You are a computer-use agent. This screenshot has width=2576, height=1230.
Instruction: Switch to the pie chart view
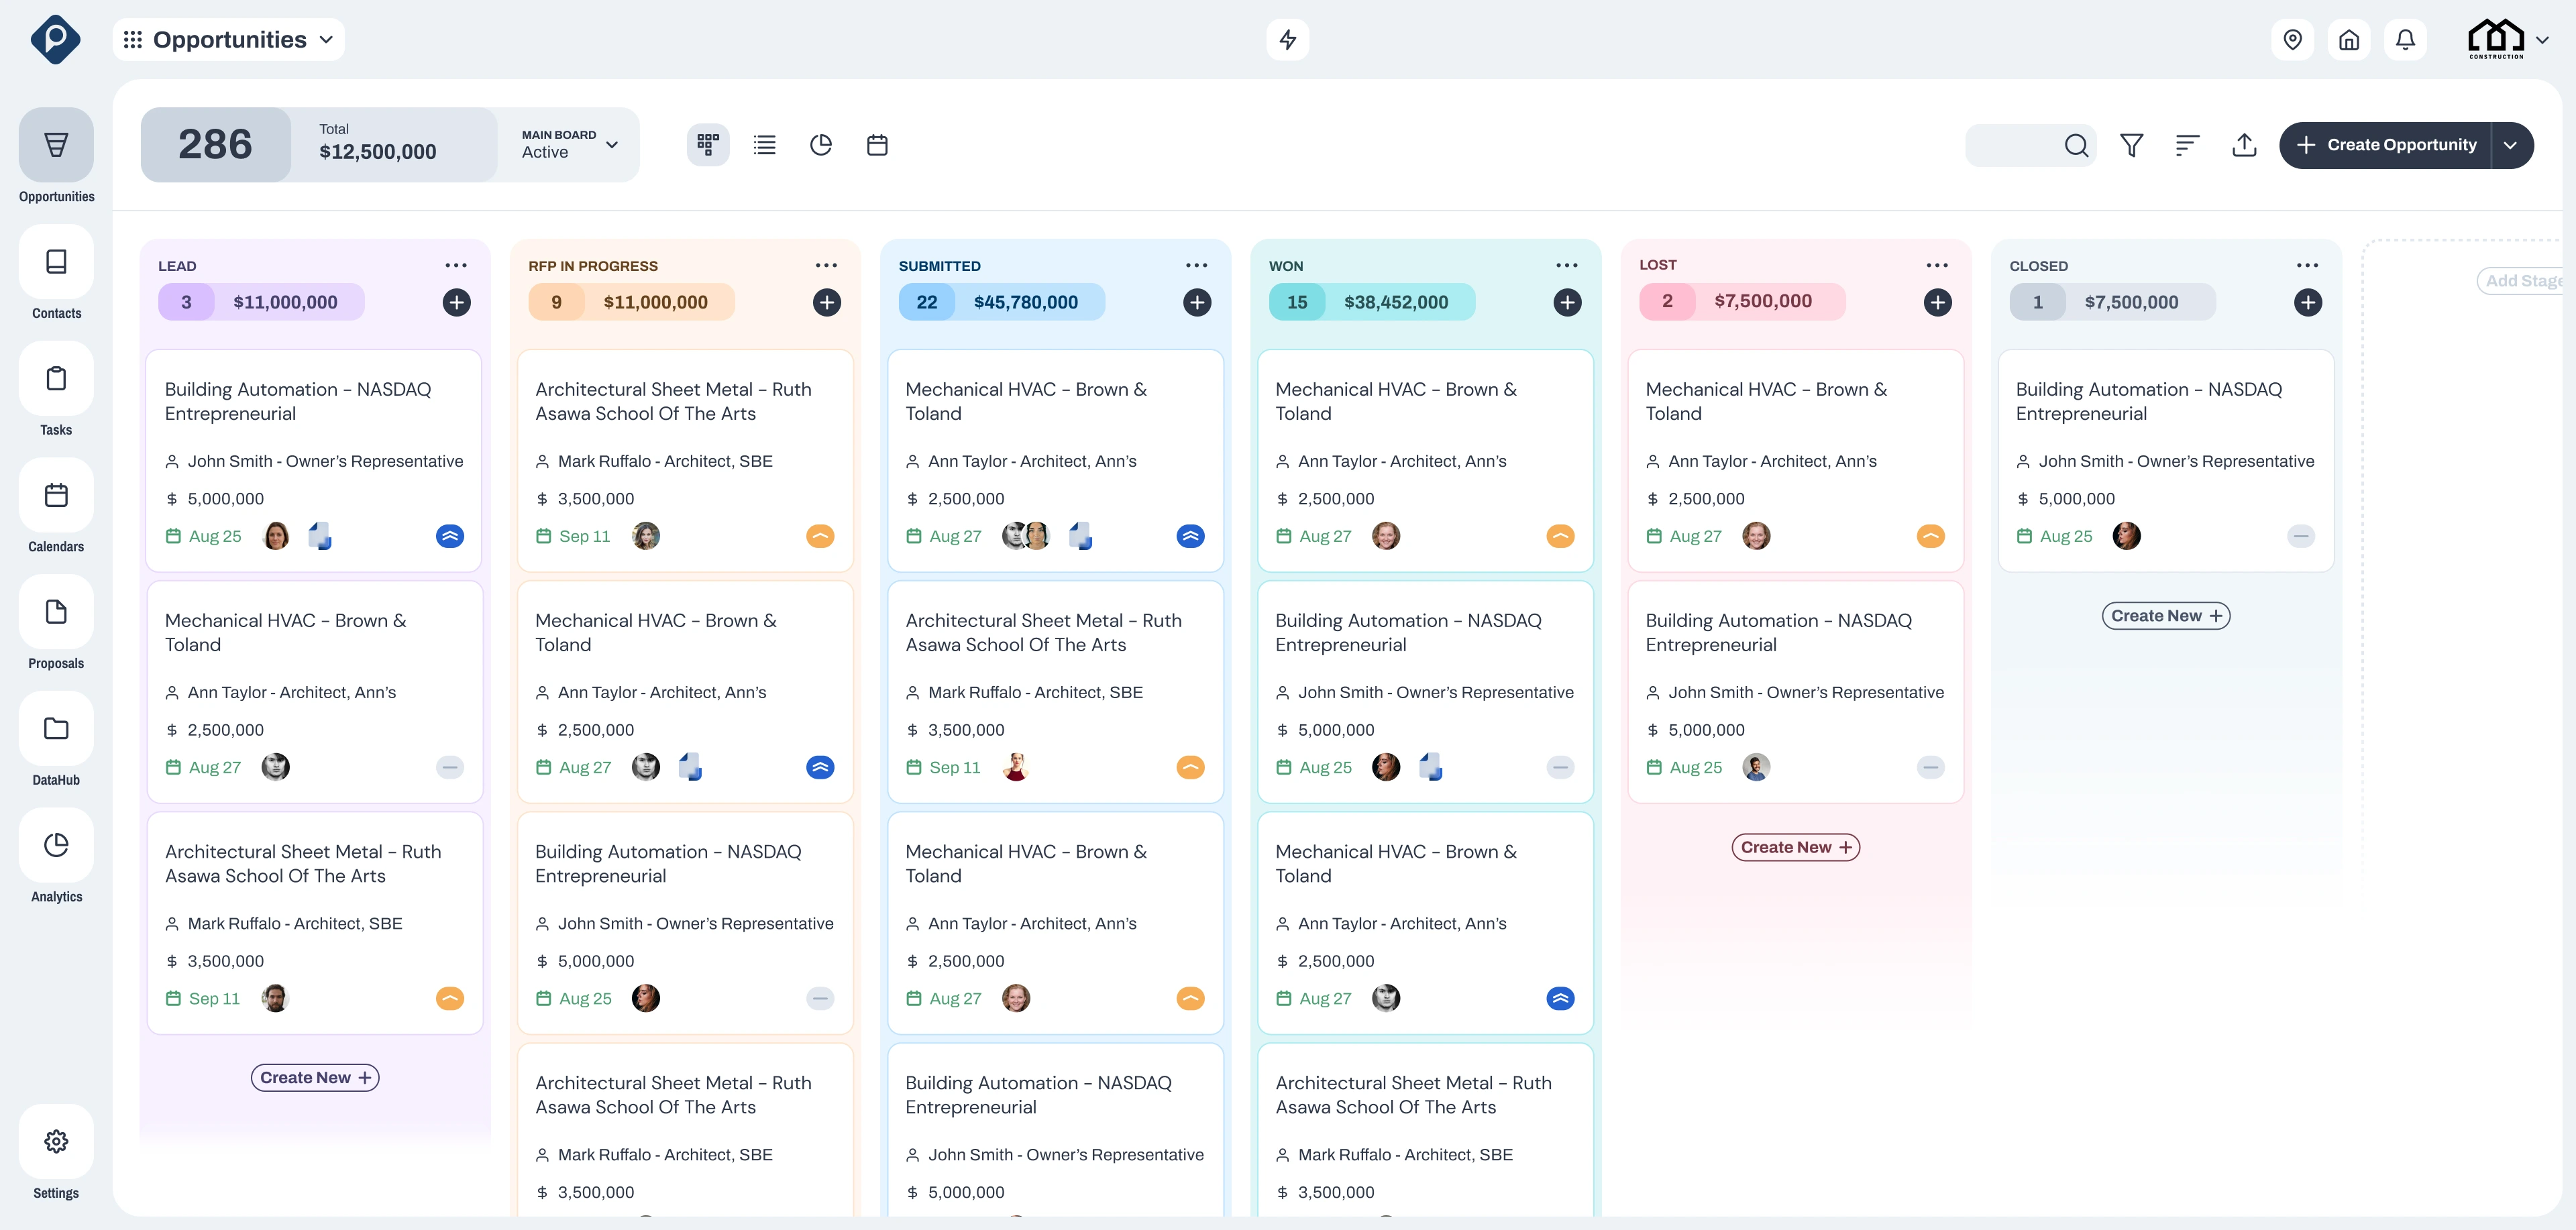[x=821, y=144]
